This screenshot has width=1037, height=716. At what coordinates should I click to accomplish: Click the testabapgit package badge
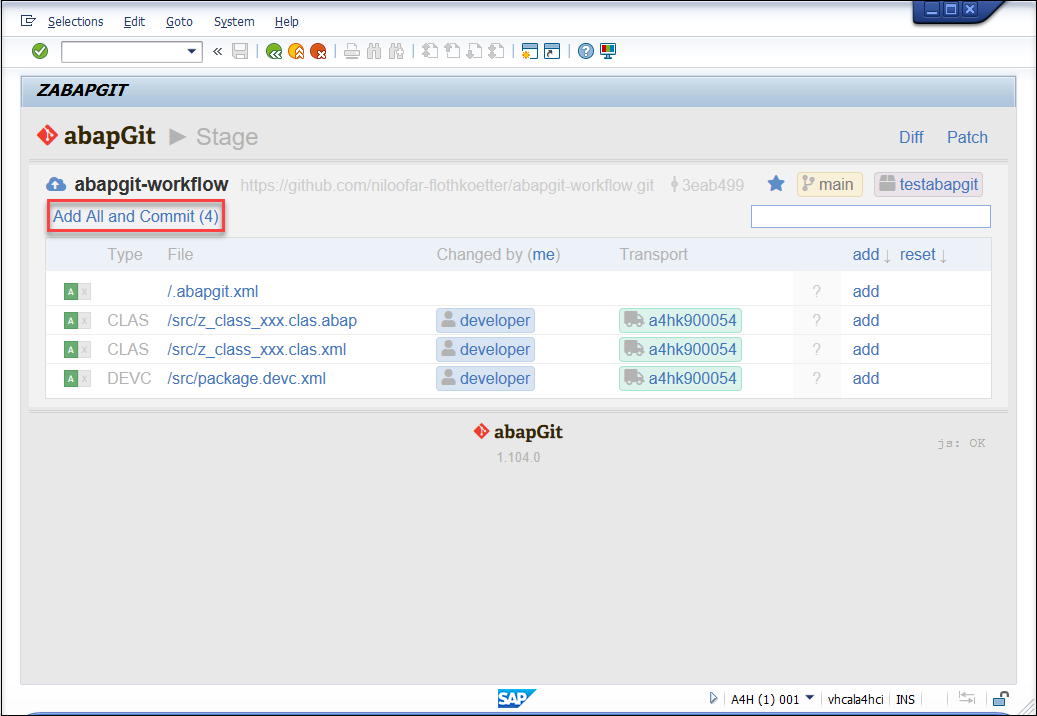(929, 184)
